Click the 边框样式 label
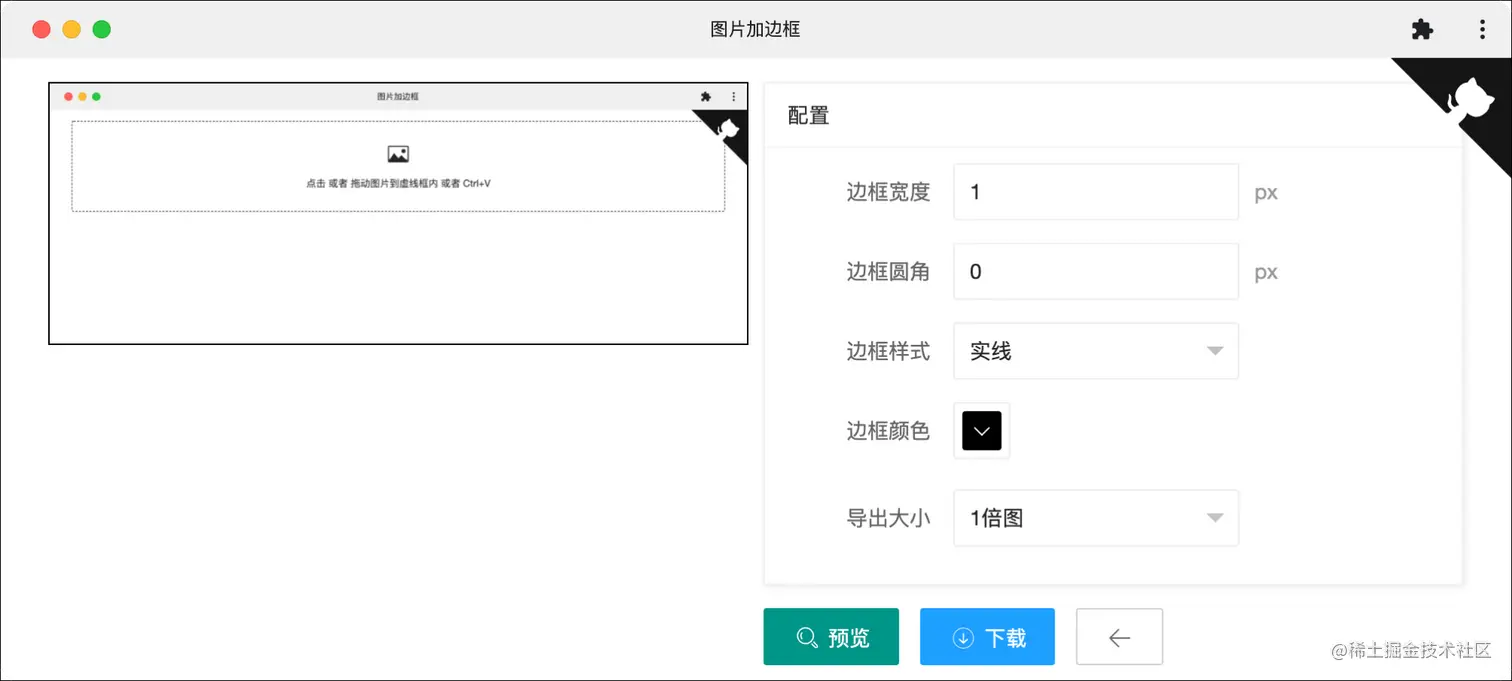1512x681 pixels. [888, 351]
